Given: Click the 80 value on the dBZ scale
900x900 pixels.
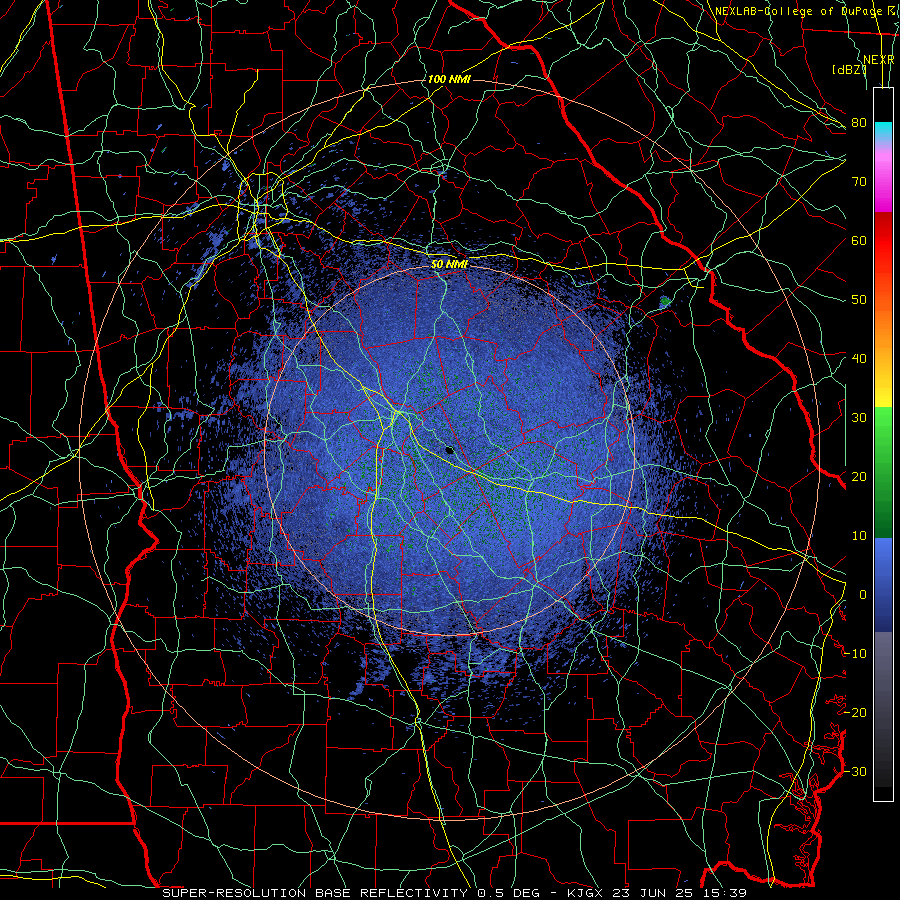Looking at the screenshot, I should tap(859, 123).
